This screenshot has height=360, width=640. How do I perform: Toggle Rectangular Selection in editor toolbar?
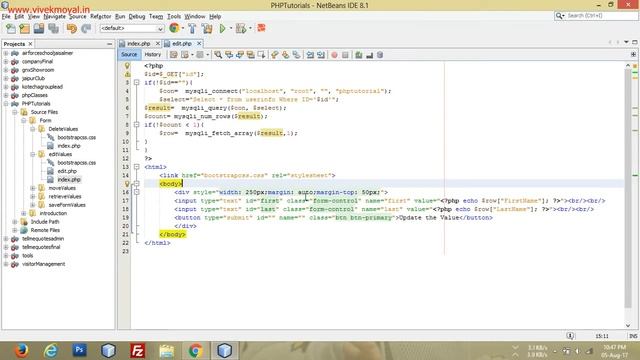pyautogui.click(x=261, y=55)
